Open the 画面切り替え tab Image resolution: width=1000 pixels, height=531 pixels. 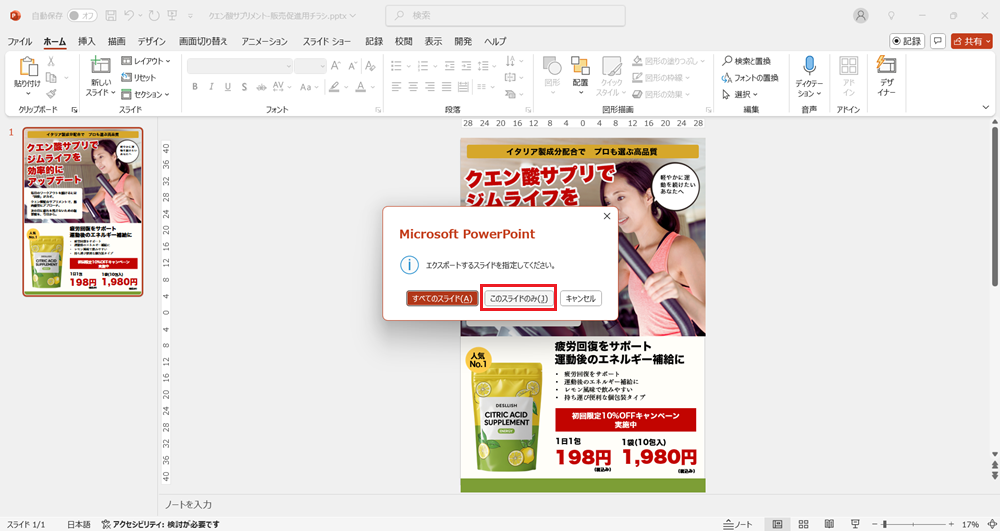tap(203, 41)
